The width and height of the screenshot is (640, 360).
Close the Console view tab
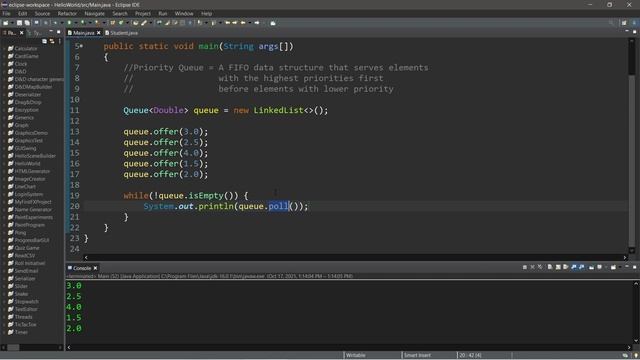pos(95,268)
